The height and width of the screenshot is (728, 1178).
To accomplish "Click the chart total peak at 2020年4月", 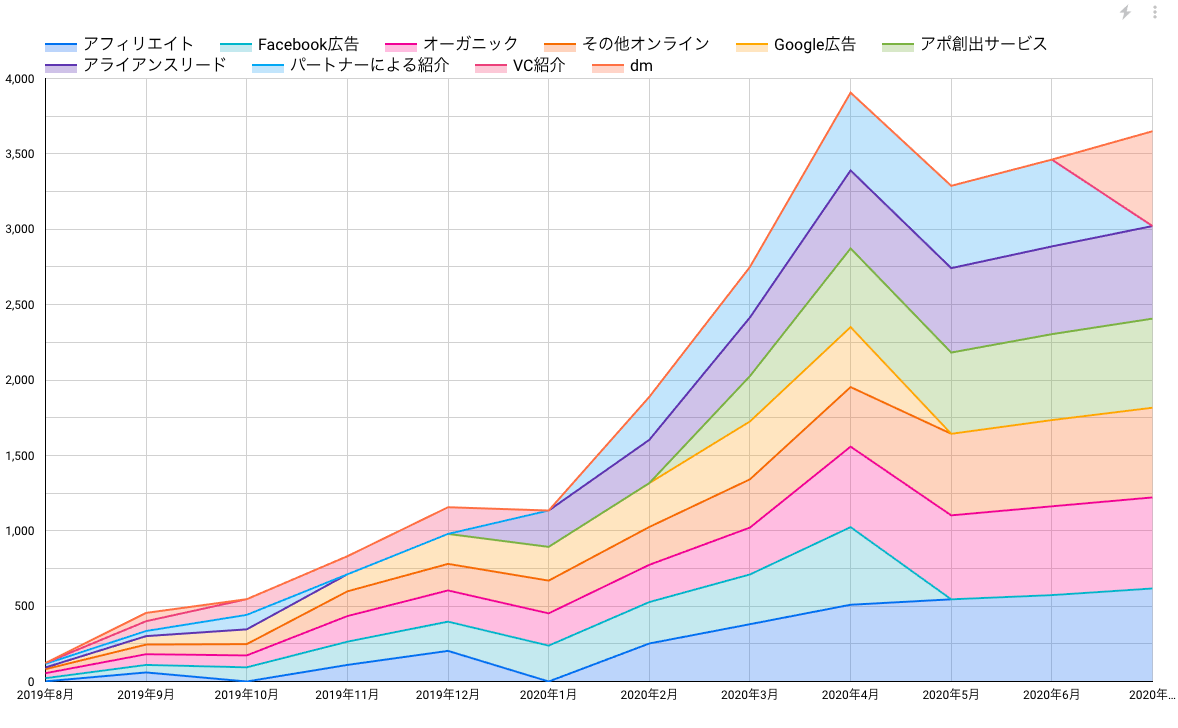I will click(x=850, y=92).
